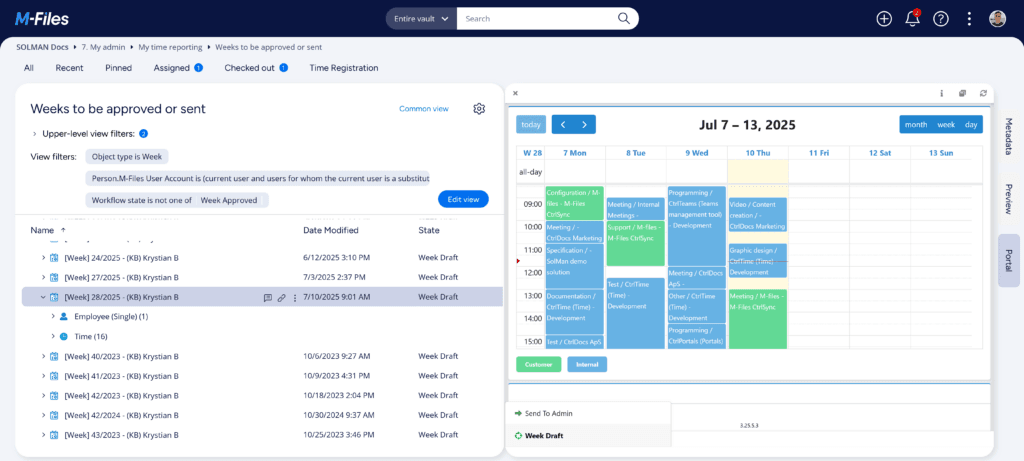Collapse the Week 28/2025 tree item
Viewport: 1024px width, 461px height.
(43, 297)
